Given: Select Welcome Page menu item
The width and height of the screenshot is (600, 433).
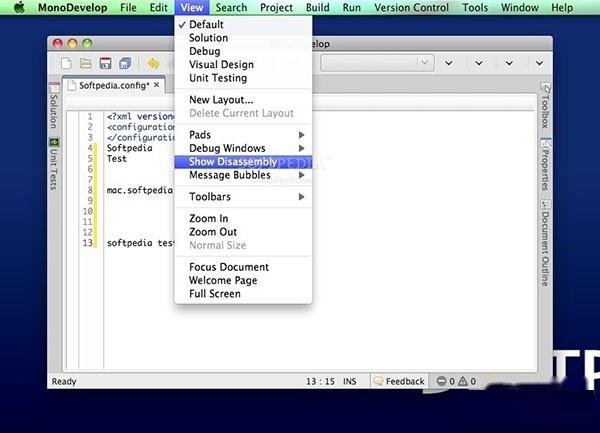Looking at the screenshot, I should 243,280.
